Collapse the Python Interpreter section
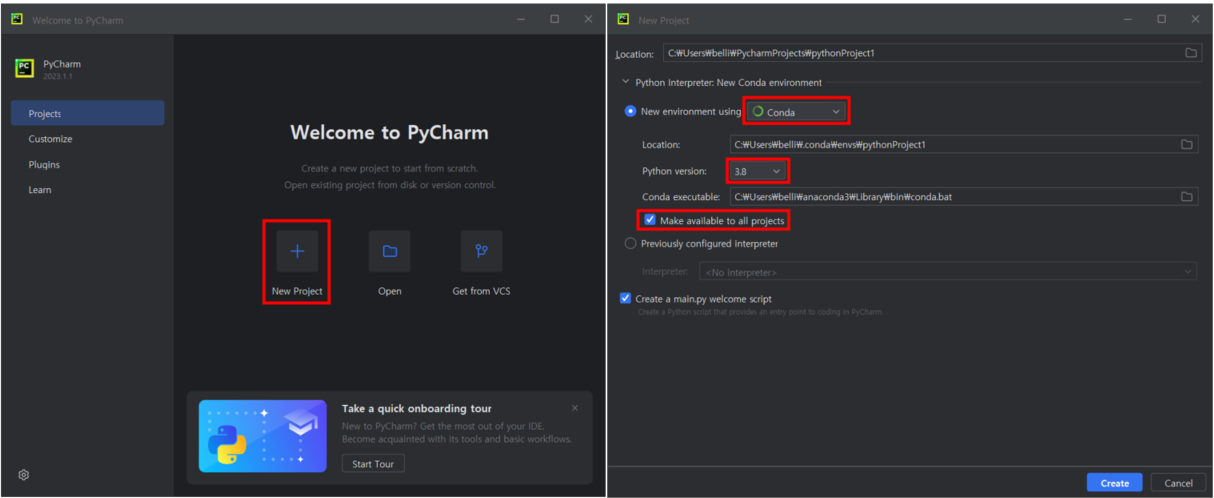 tap(626, 82)
